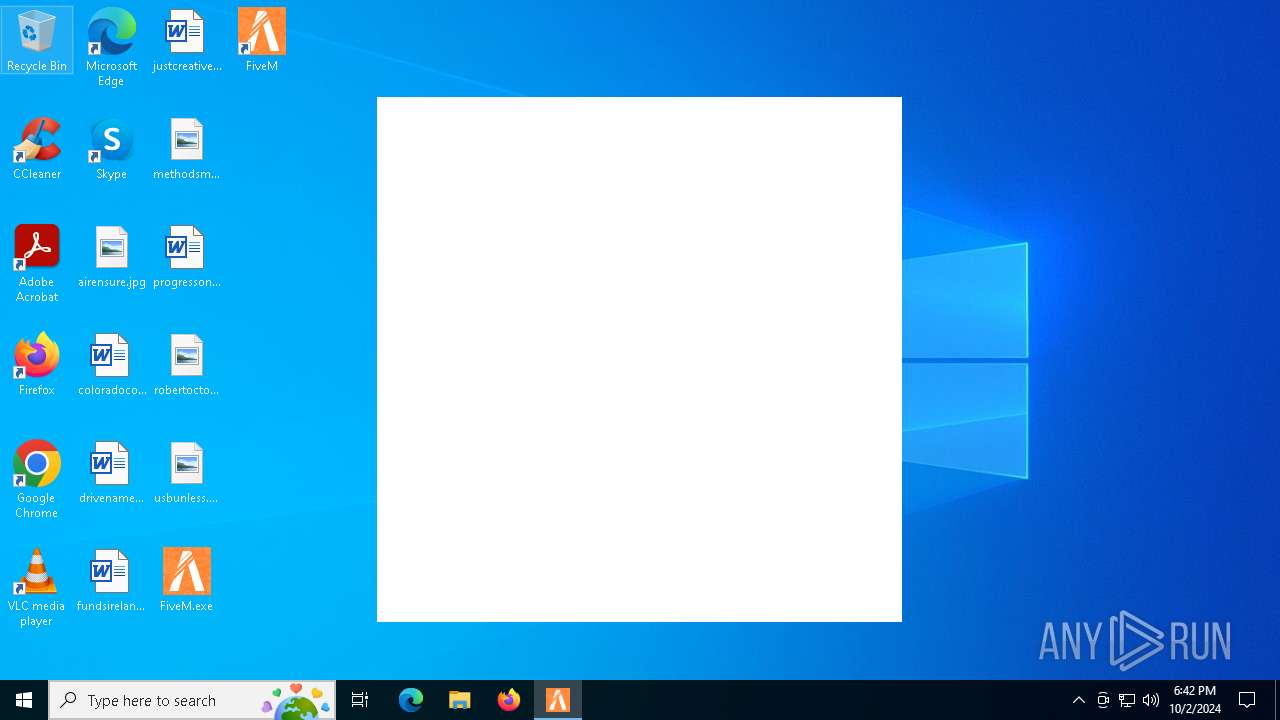Select the Skype desktop shortcut
Screen dimensions: 1280x720
coord(111,148)
